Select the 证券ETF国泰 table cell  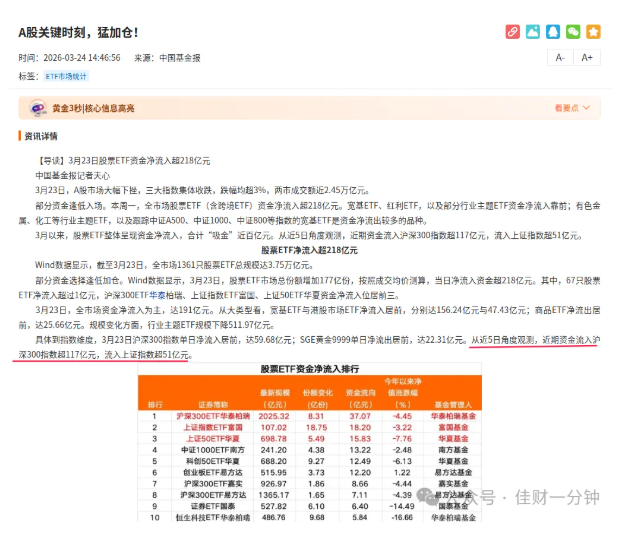point(213,506)
